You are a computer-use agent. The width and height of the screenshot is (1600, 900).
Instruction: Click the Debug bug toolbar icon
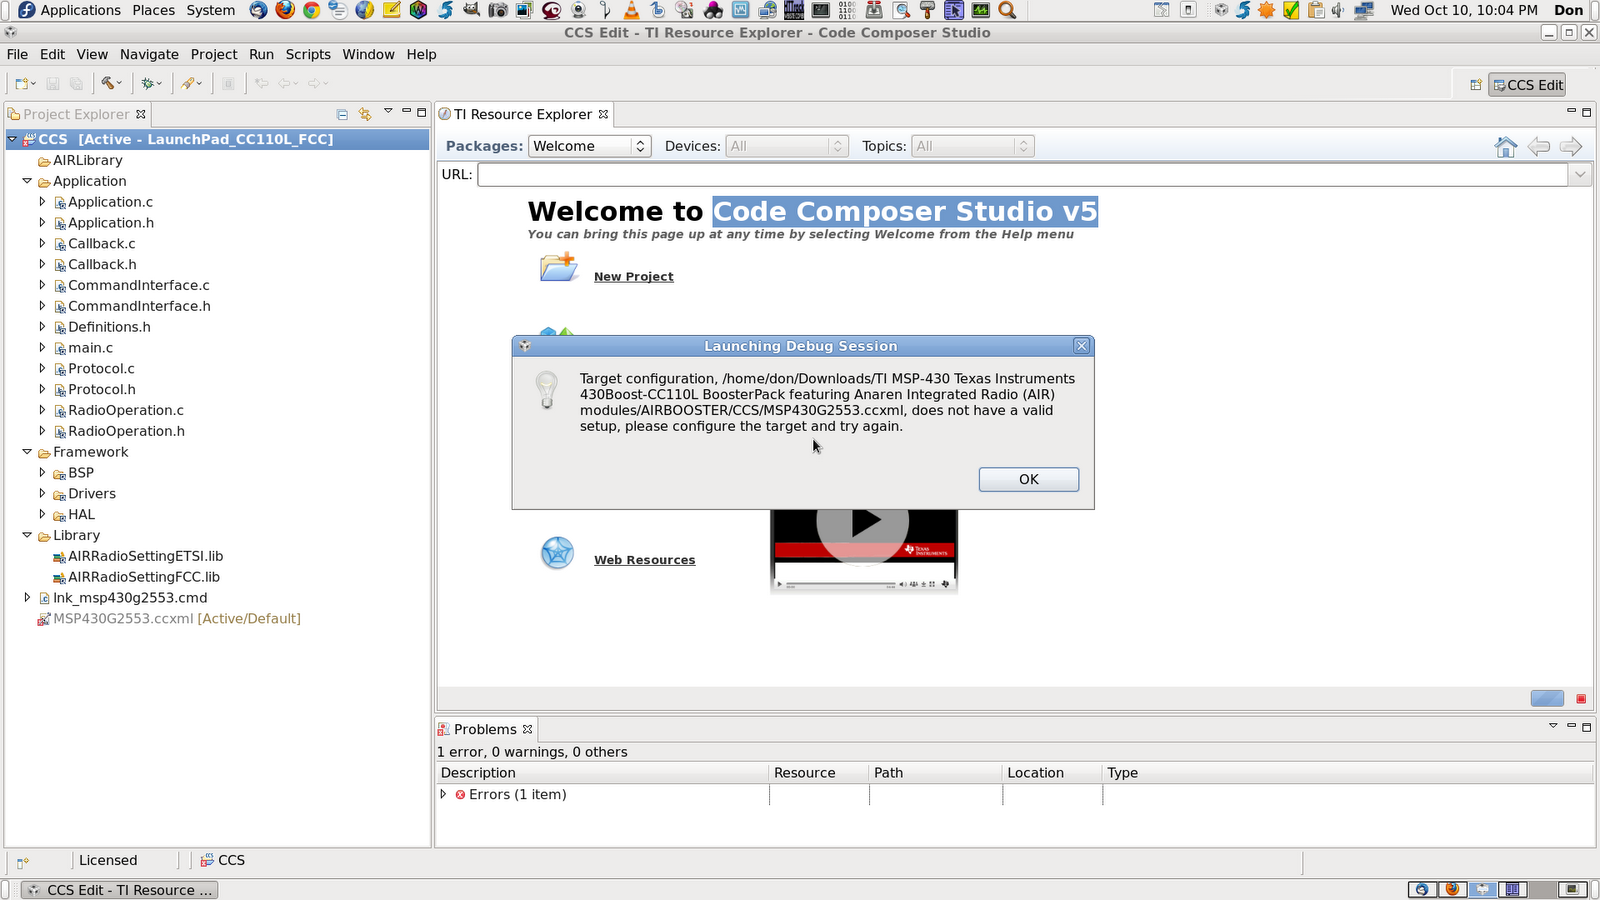(x=147, y=84)
